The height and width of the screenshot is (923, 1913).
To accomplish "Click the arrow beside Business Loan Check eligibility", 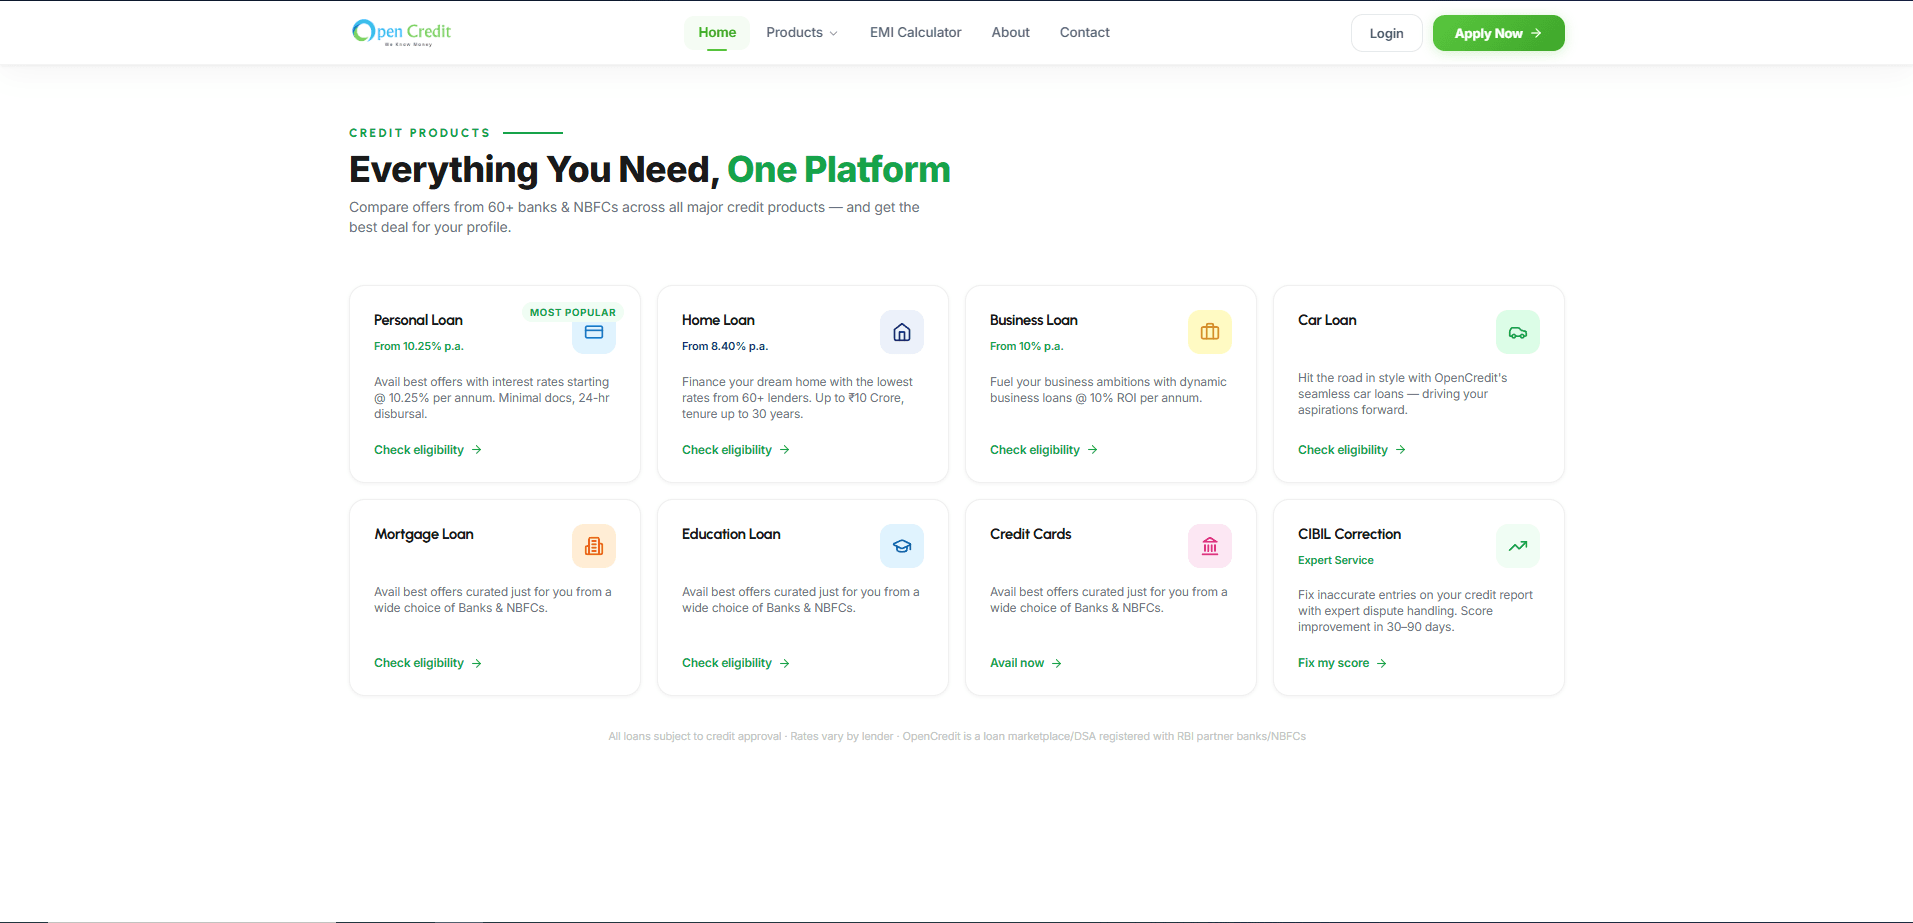I will click(1093, 450).
